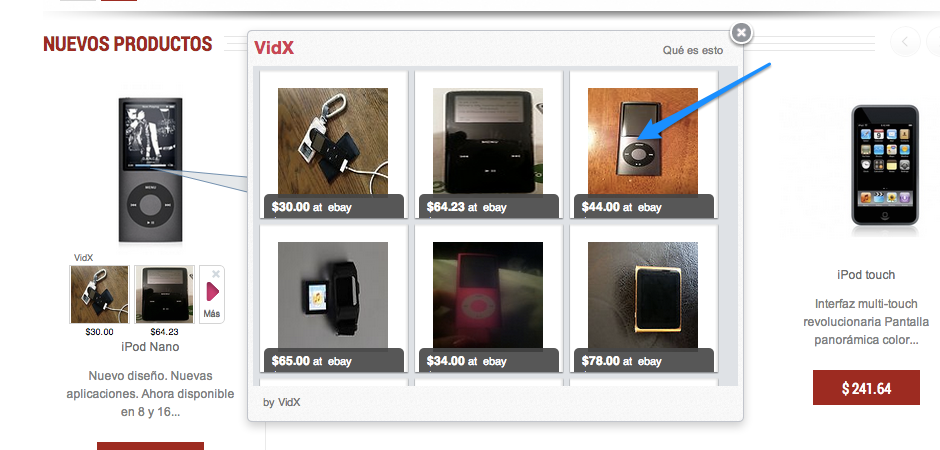The width and height of the screenshot is (940, 450).
Task: Select the $65.00 eBay iPod watchband image
Action: click(x=333, y=295)
